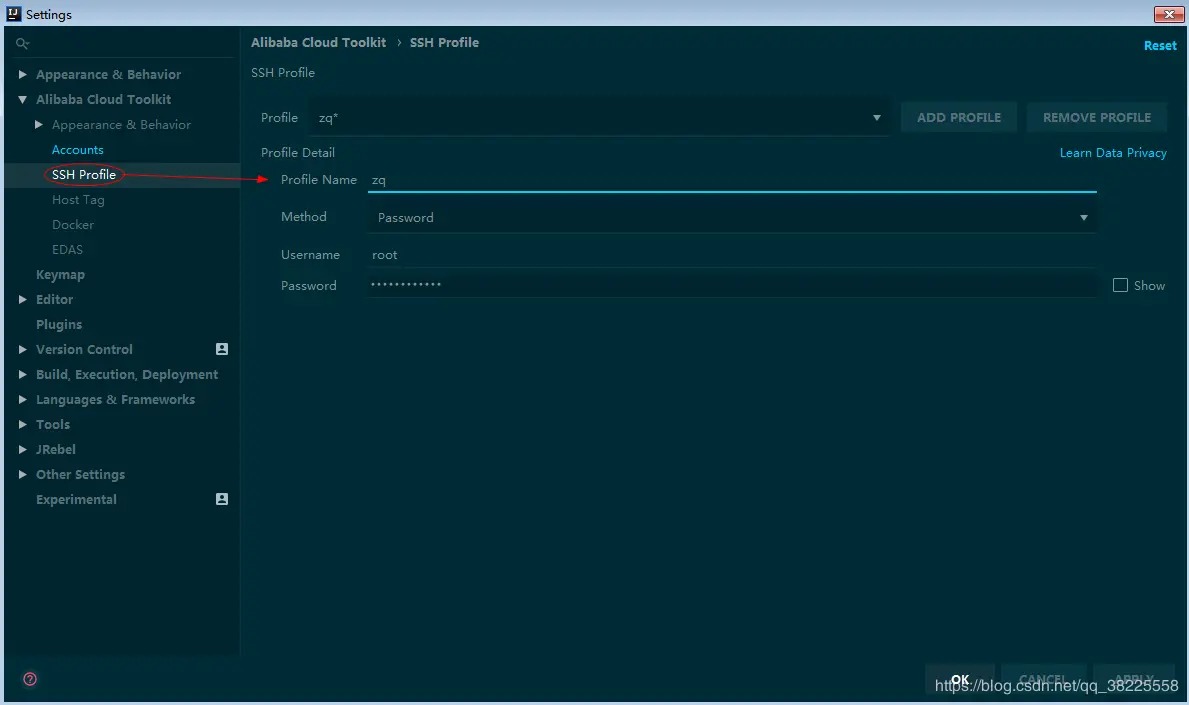Expand the Editor section
The height and width of the screenshot is (705, 1189).
click(23, 299)
